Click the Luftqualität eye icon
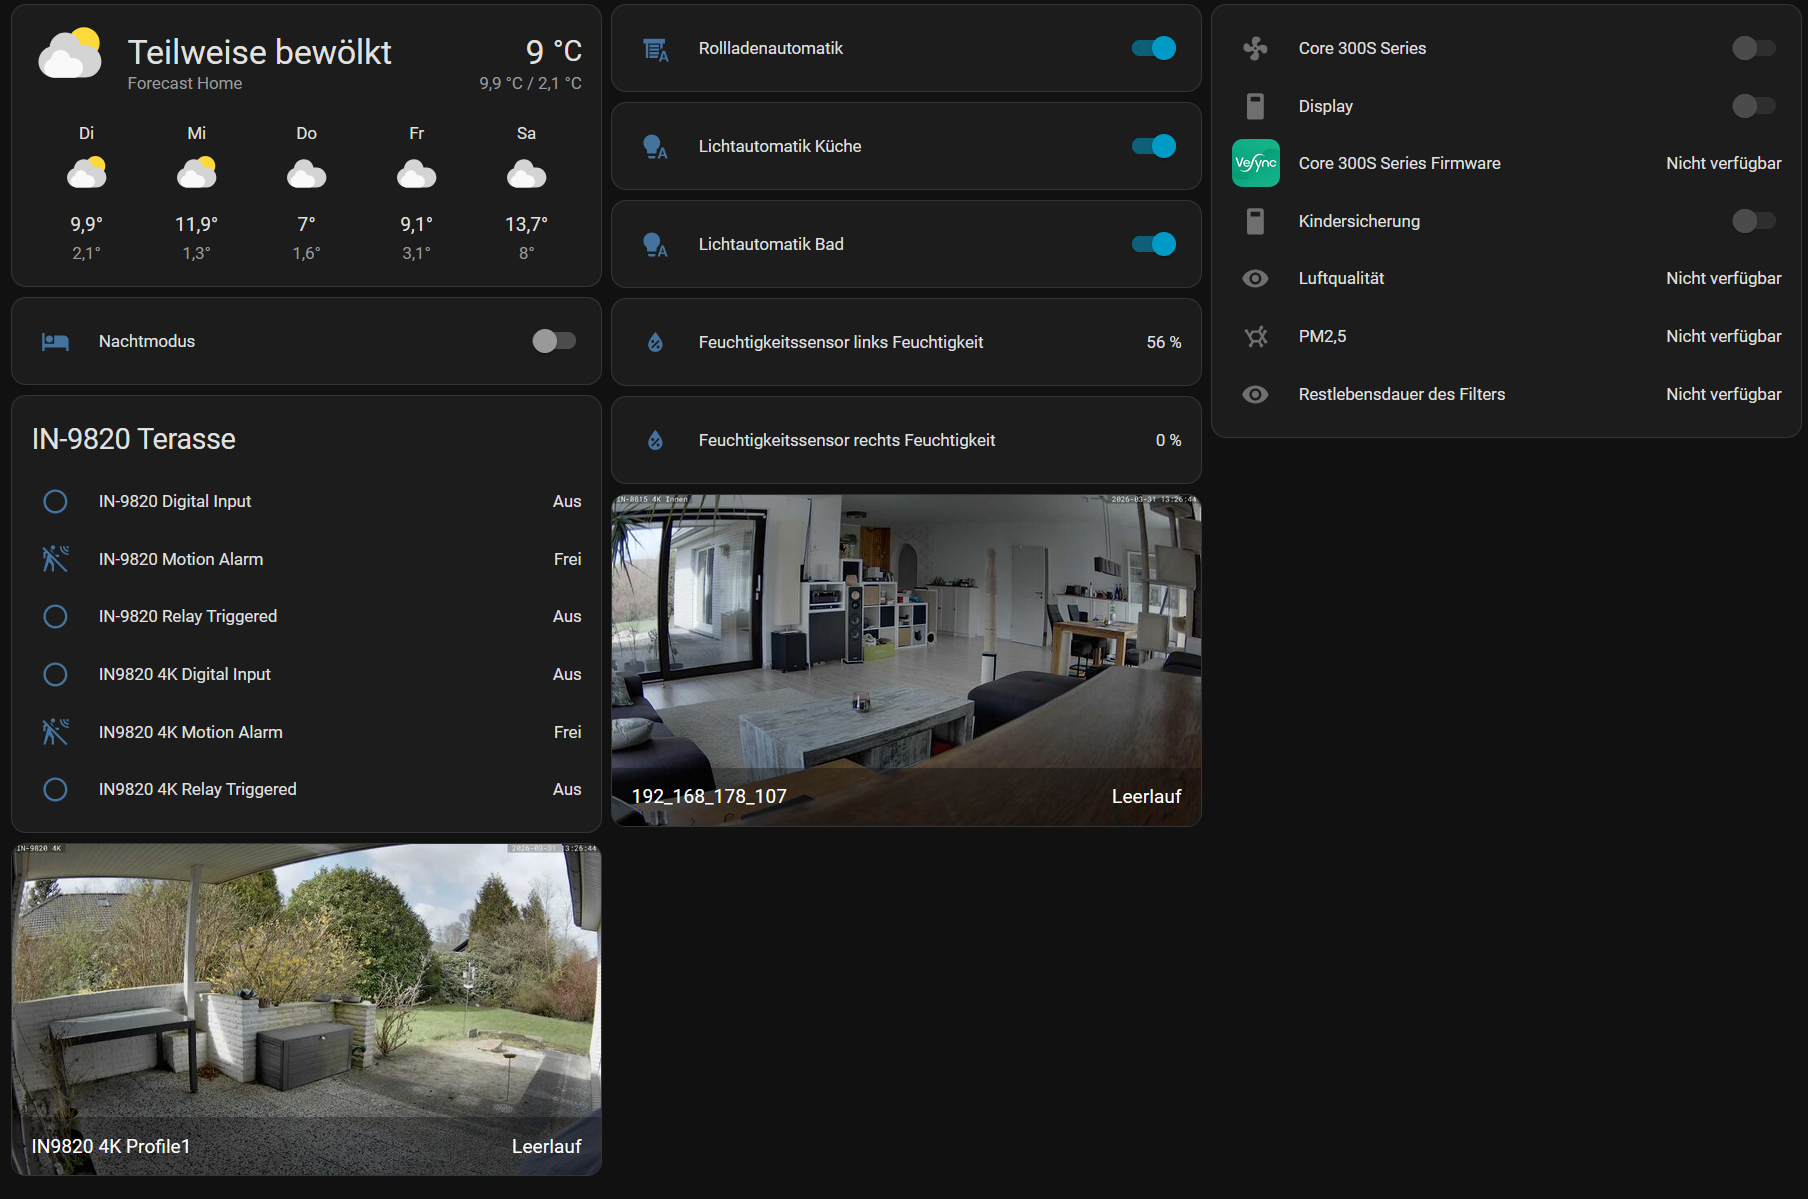Viewport: 1808px width, 1199px height. [1255, 279]
